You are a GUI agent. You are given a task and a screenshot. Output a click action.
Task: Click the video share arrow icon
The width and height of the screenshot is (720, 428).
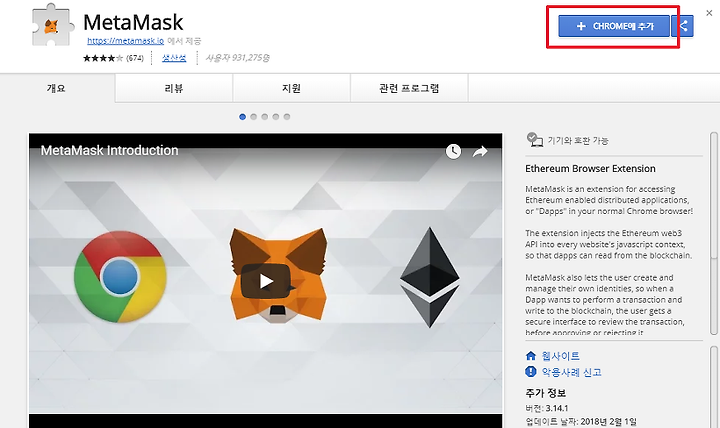click(x=480, y=151)
